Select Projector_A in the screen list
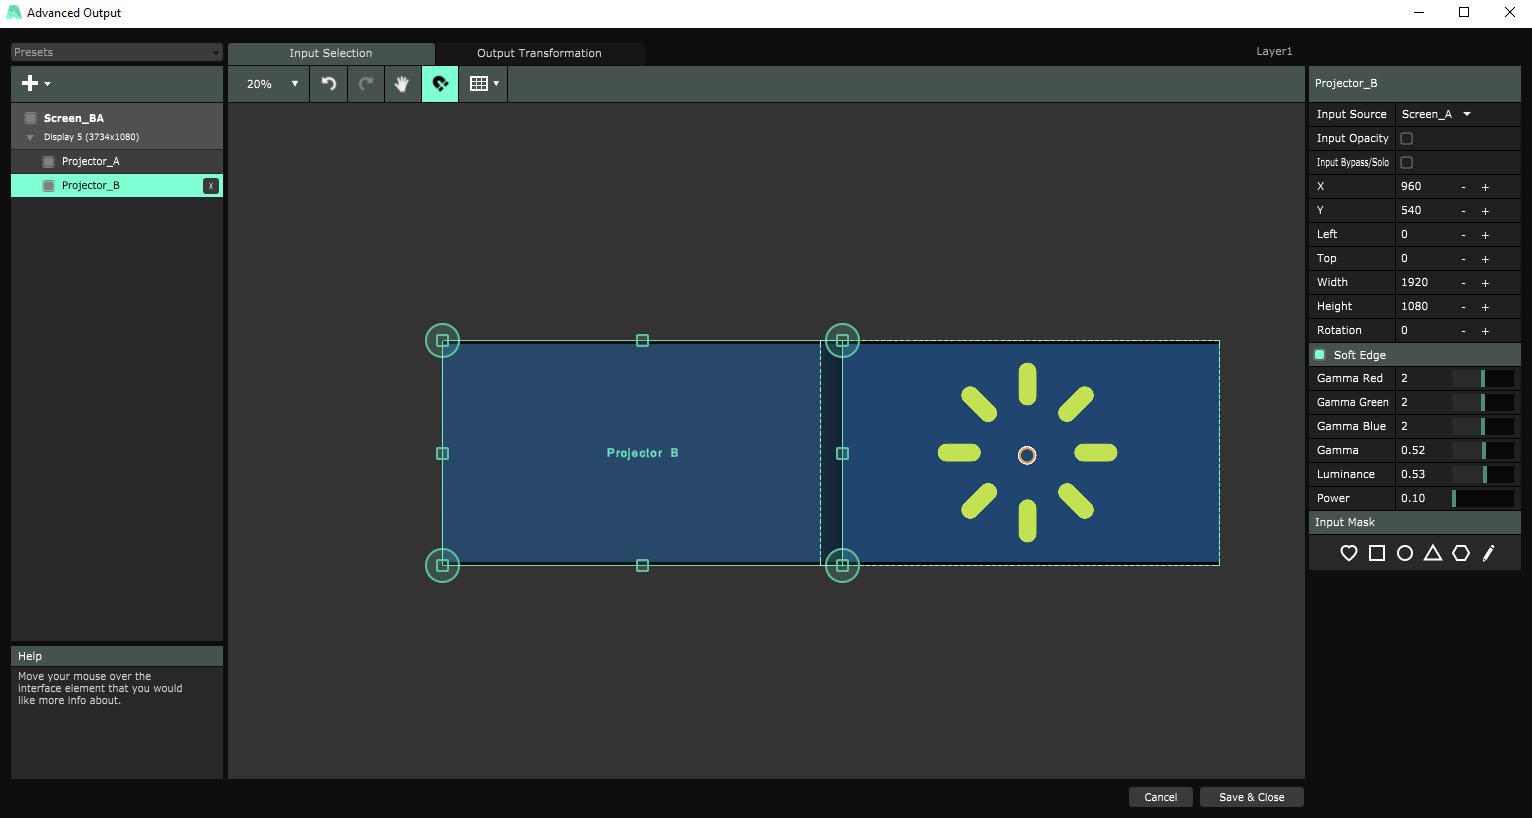 pos(90,161)
